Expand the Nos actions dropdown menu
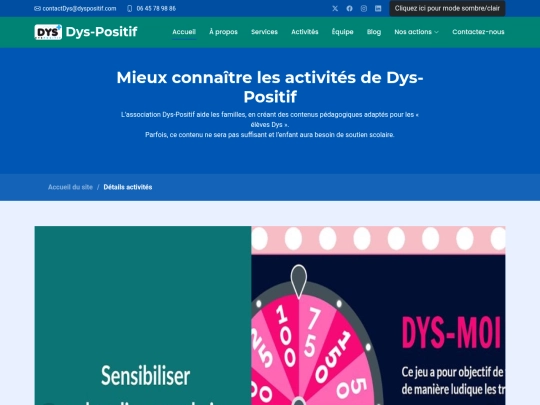The height and width of the screenshot is (405, 540). pos(416,32)
